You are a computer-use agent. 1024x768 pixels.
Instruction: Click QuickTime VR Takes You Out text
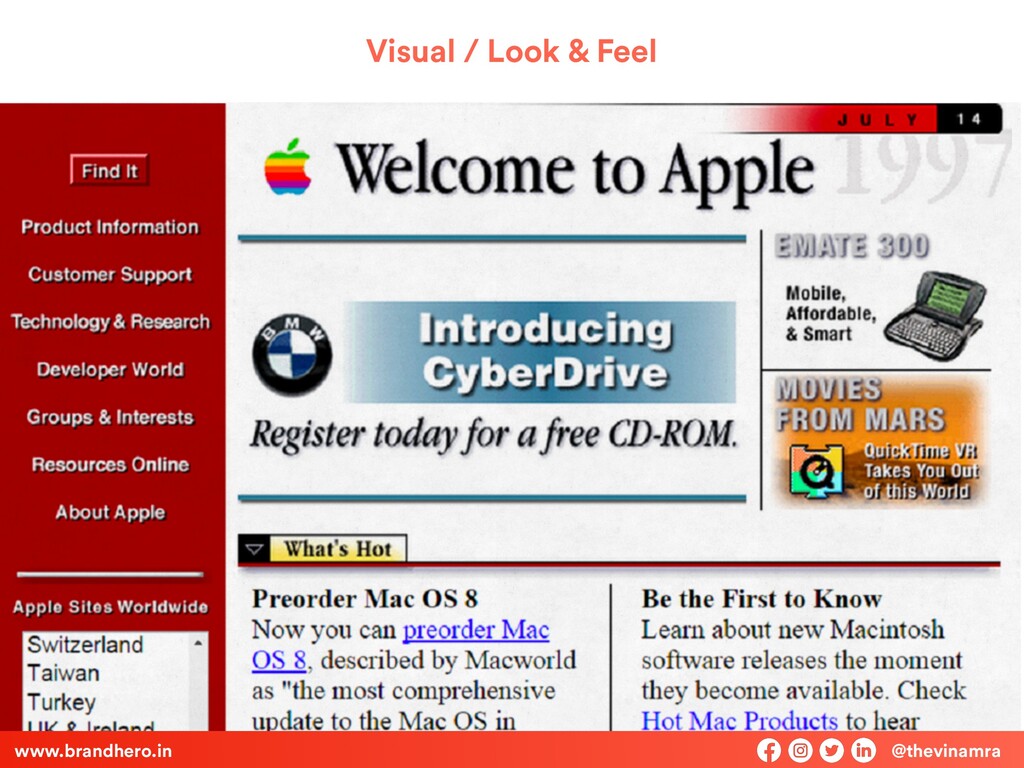pos(920,471)
